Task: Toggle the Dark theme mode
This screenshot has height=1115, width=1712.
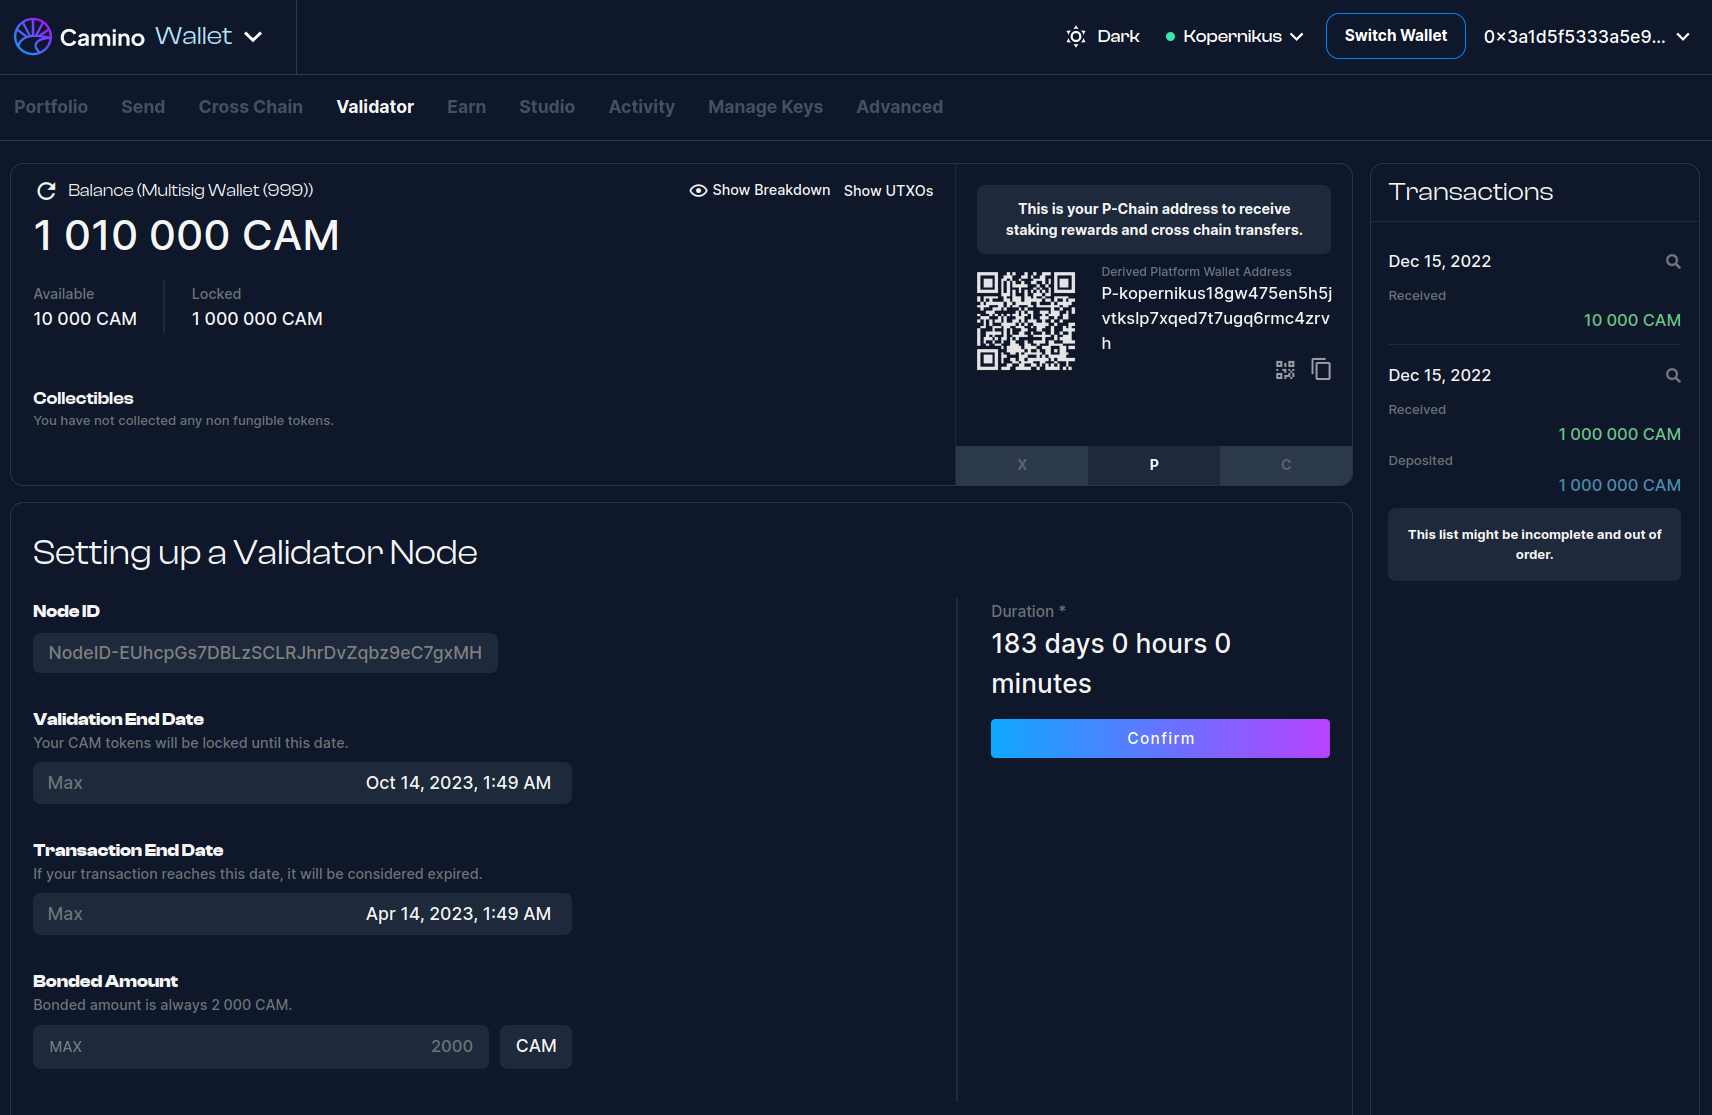Action: point(1103,37)
